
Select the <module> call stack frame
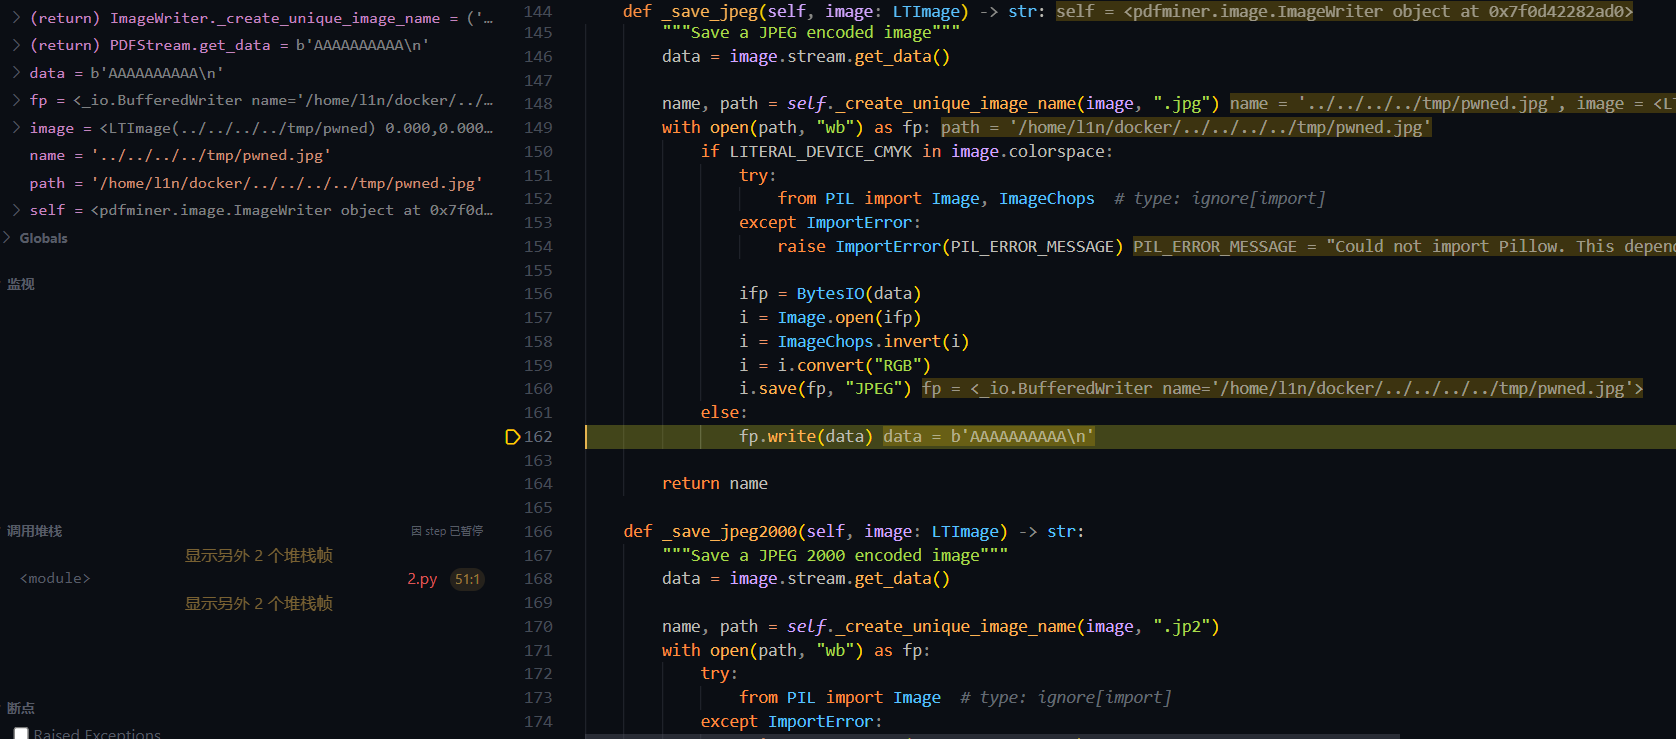55,579
